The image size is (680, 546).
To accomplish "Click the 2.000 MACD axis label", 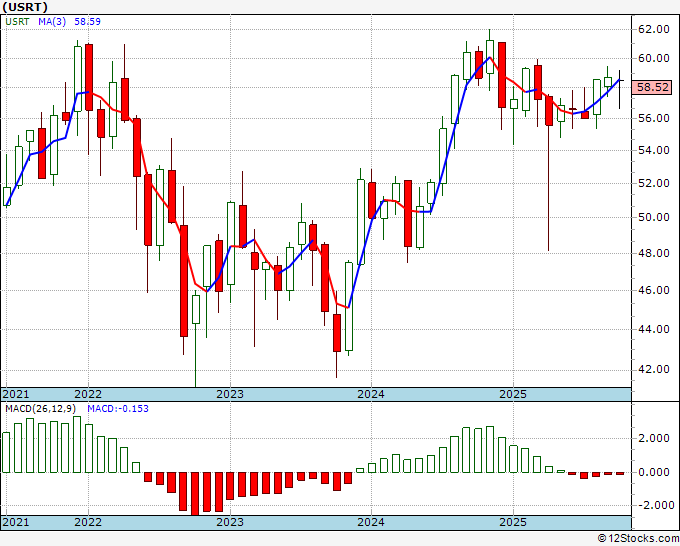I will [x=654, y=438].
